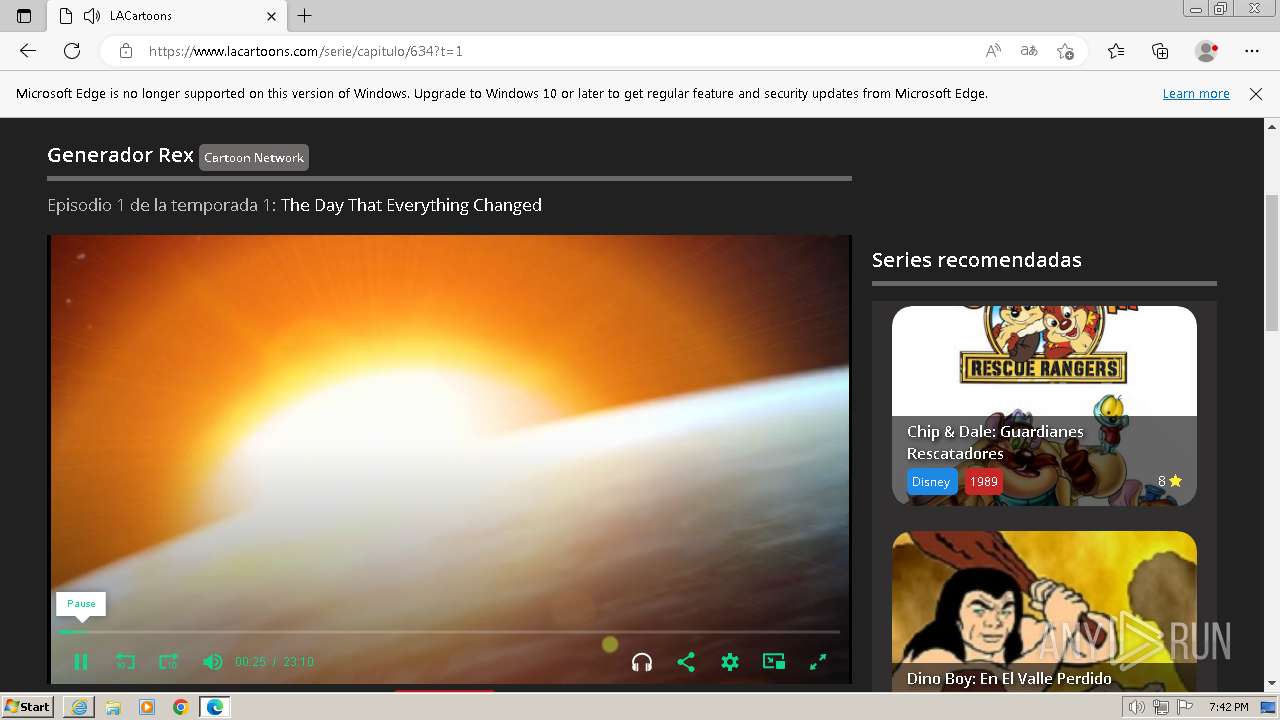Image resolution: width=1280 pixels, height=720 pixels.
Task: Activate Read Aloud in address bar
Action: tap(993, 51)
